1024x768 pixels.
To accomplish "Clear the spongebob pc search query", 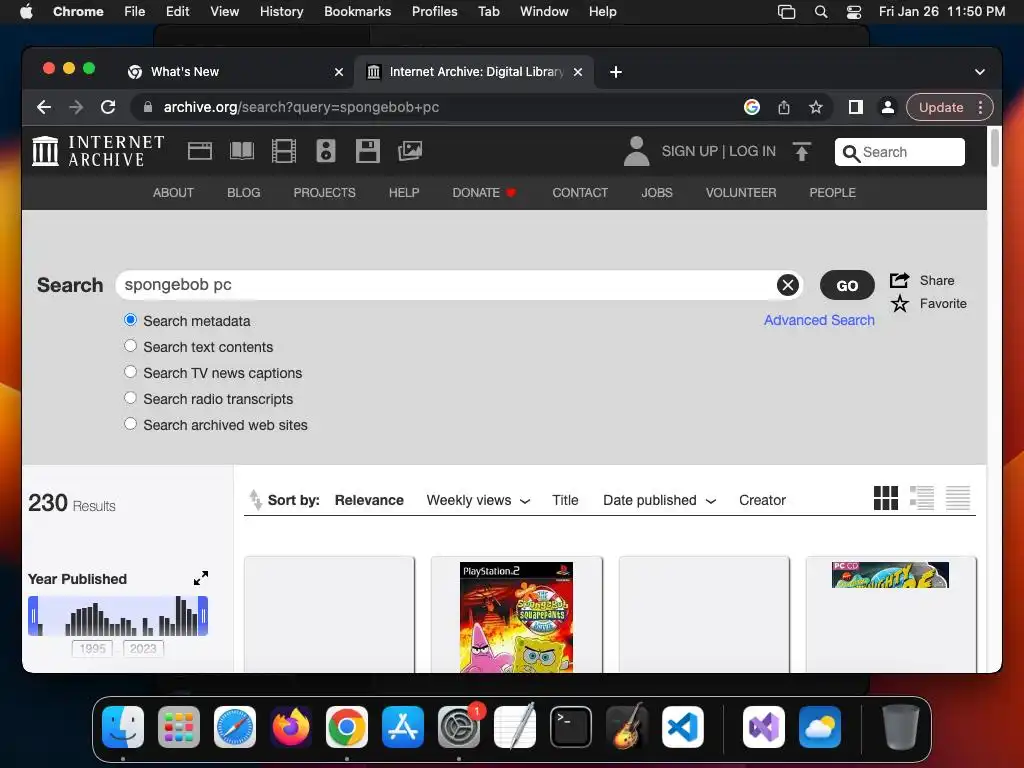I will tap(788, 285).
